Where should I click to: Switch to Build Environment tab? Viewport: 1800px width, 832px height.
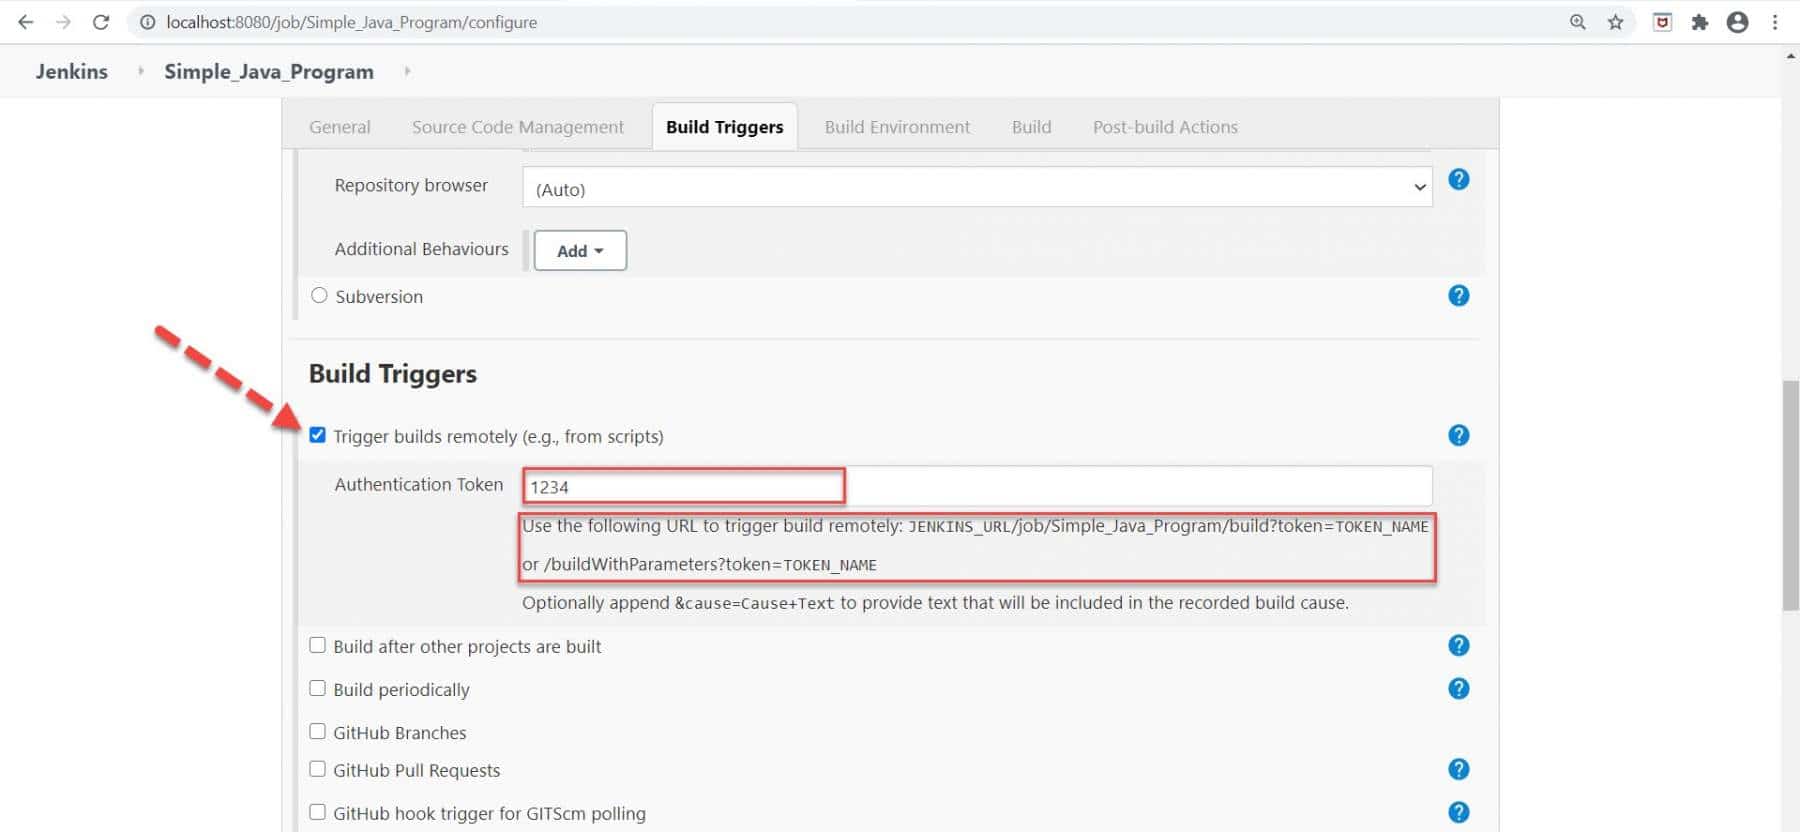(x=897, y=127)
